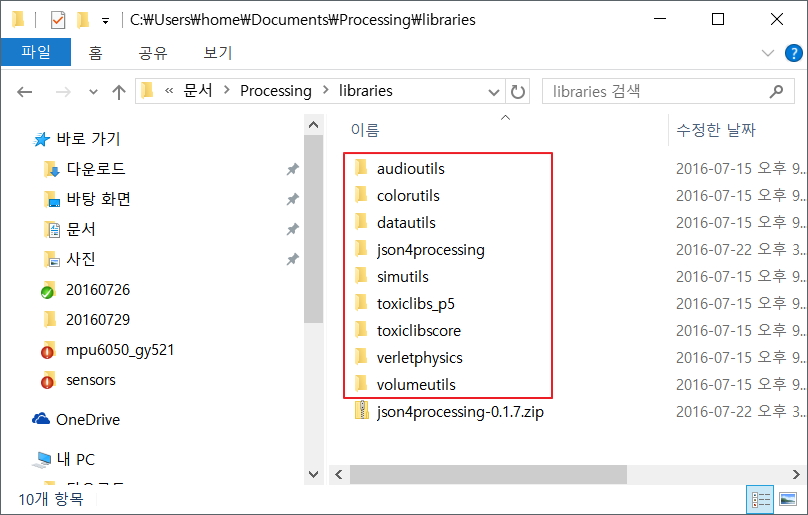
Task: Open the address bar history dropdown
Action: point(494,92)
